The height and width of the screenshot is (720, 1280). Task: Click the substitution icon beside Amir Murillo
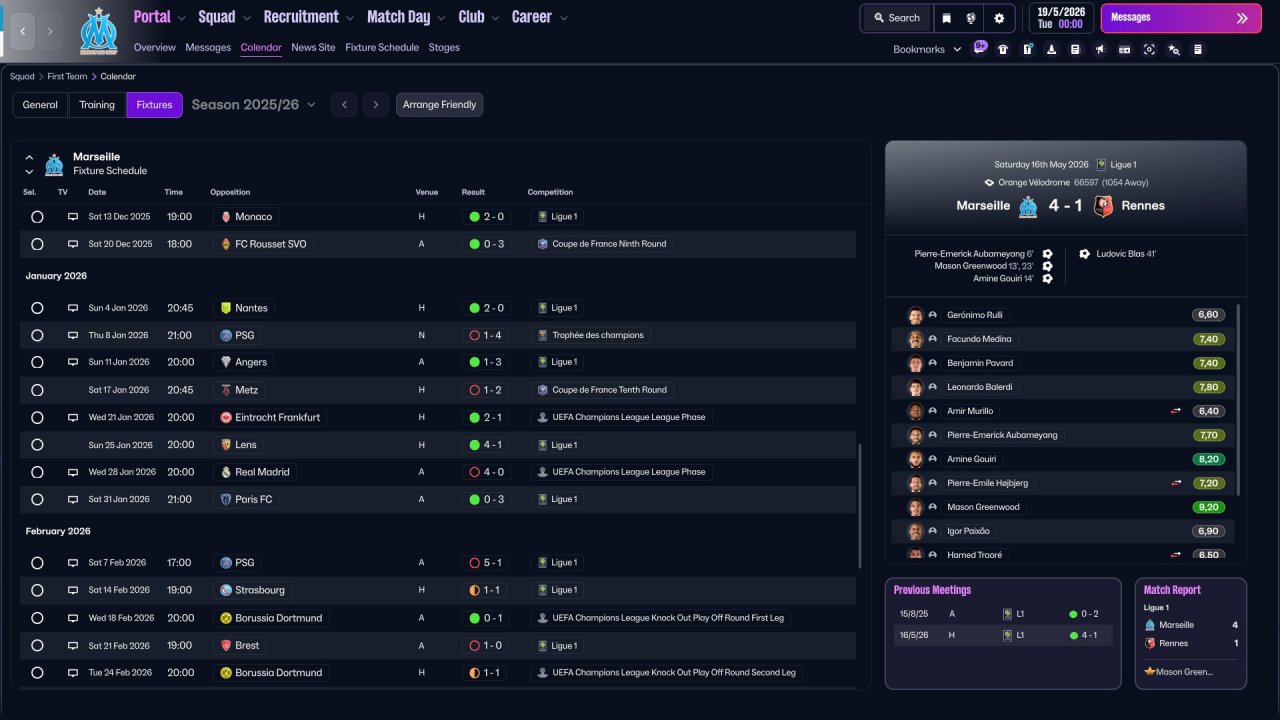coord(1176,411)
